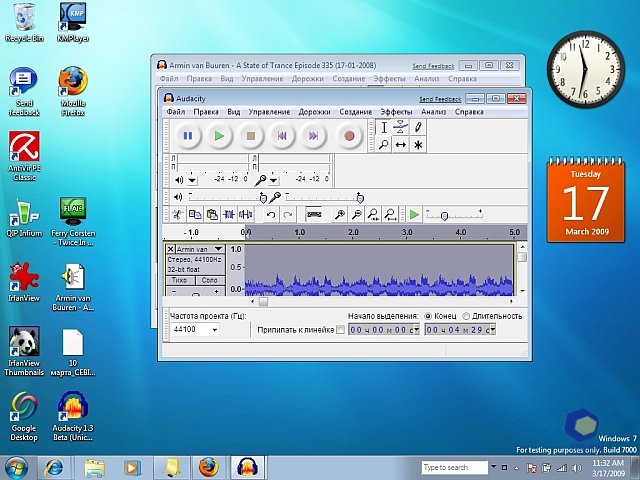Click the Undo arrow icon
Viewport: 640px width, 480px height.
[x=270, y=215]
